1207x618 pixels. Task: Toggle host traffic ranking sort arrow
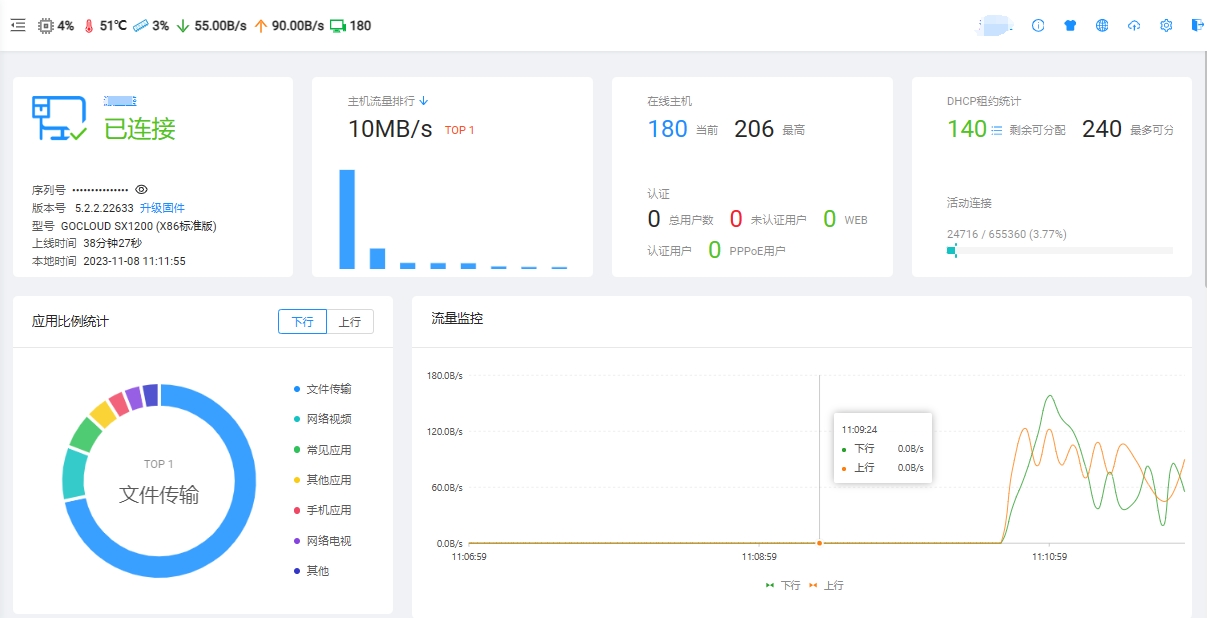pos(424,101)
